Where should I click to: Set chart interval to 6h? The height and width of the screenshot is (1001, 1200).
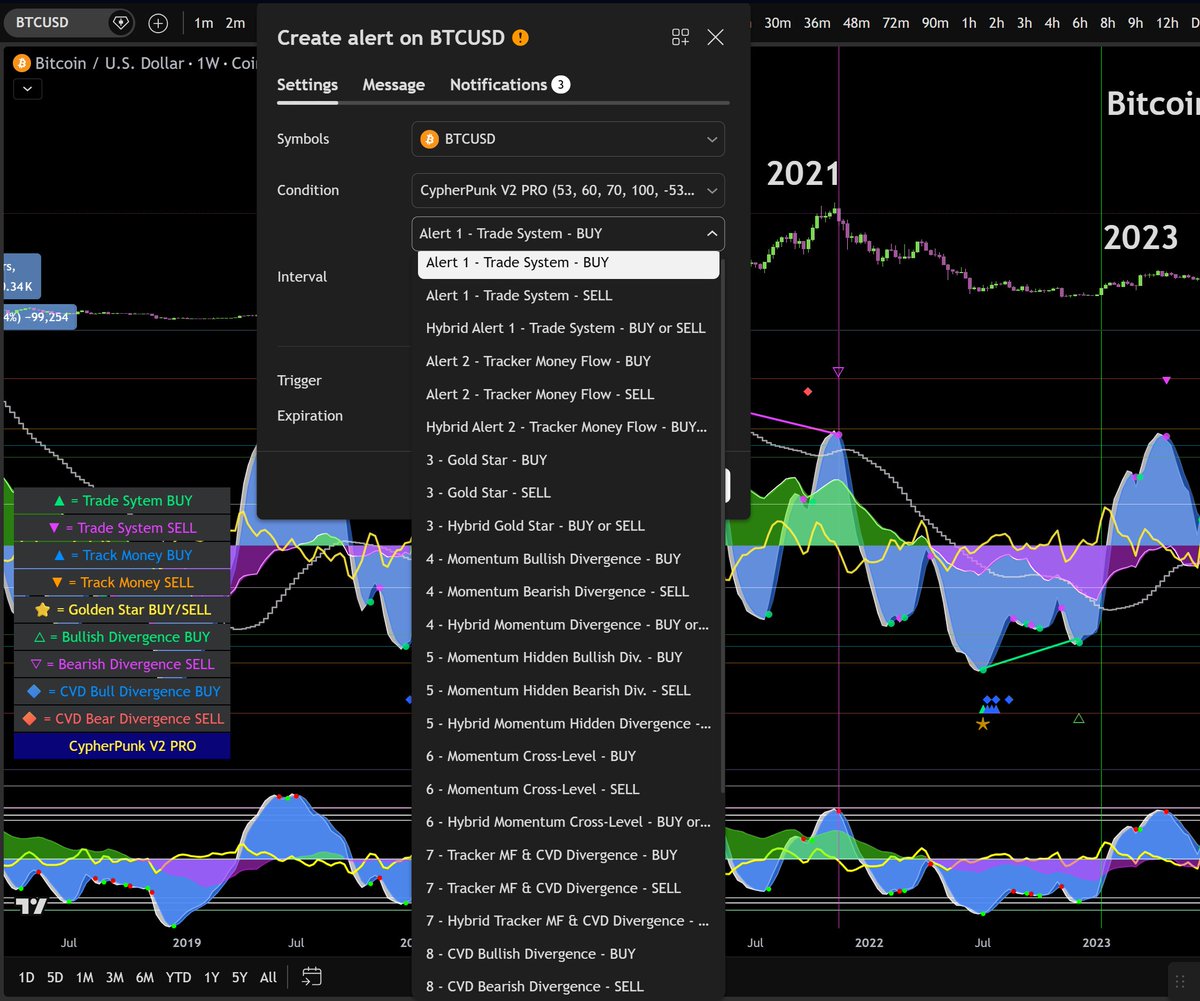click(1080, 23)
